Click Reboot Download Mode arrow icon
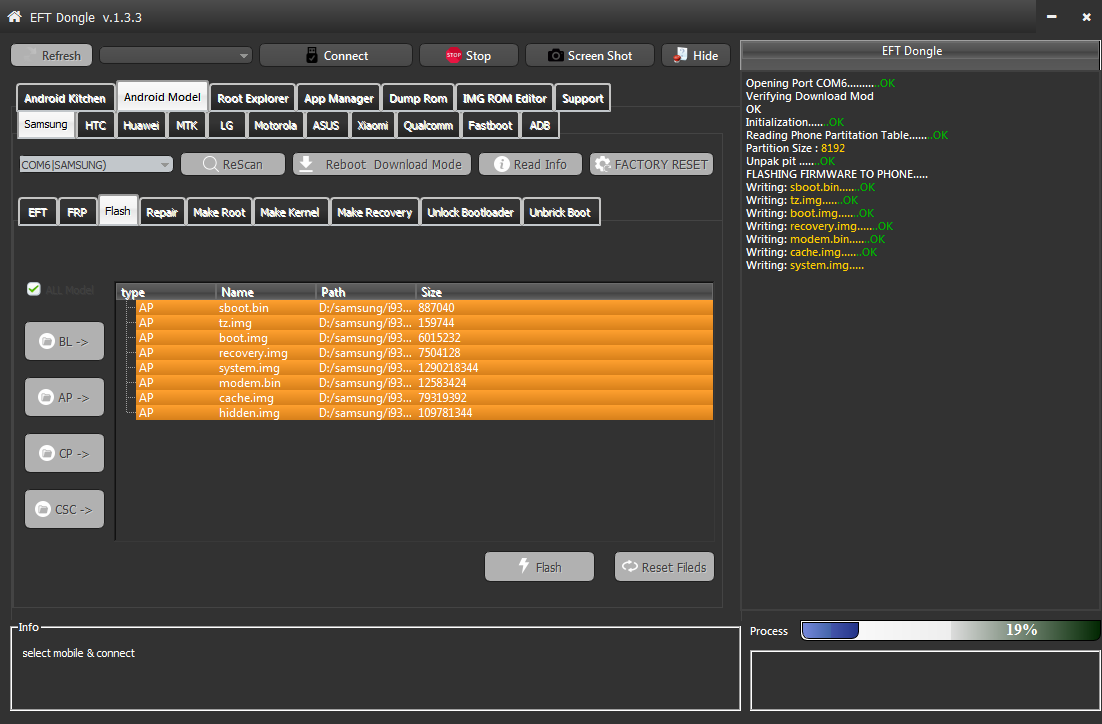 (306, 164)
